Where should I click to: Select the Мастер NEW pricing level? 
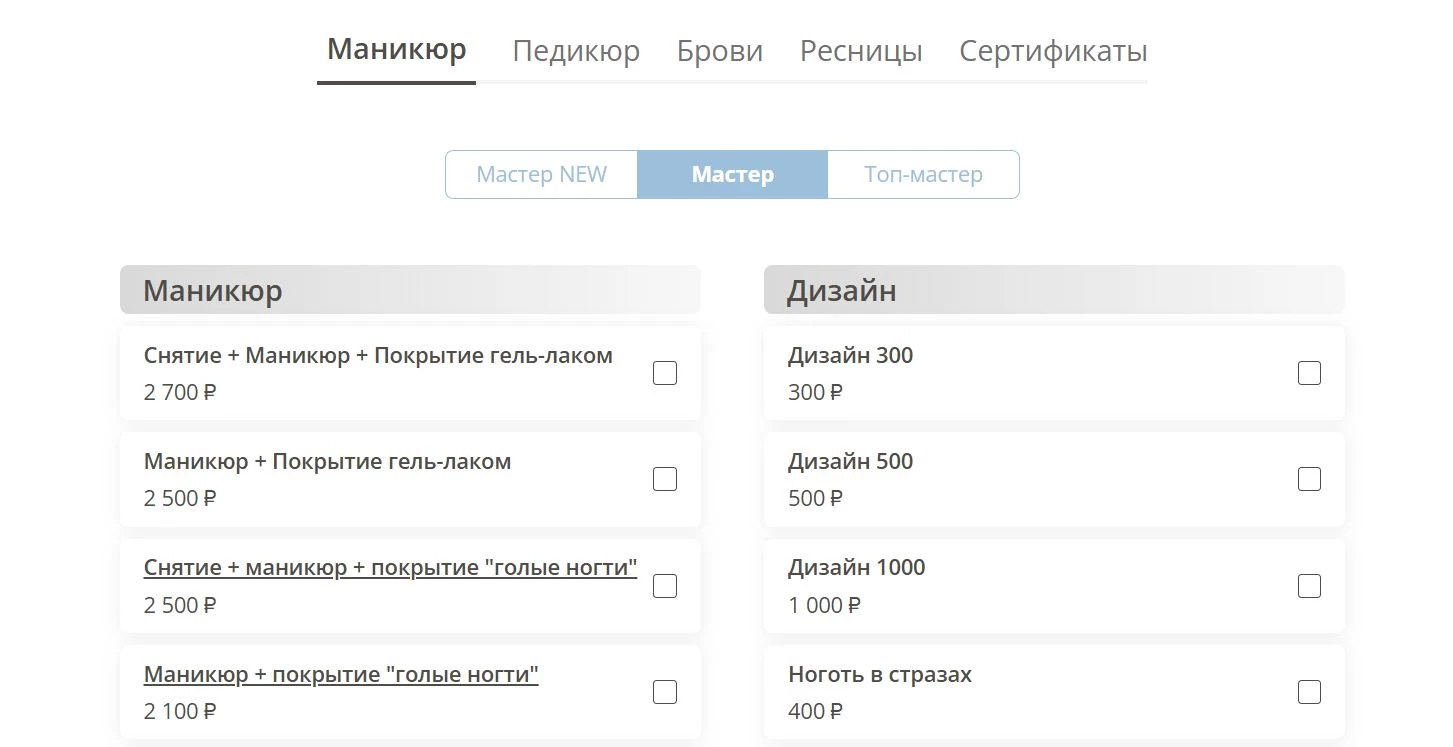point(540,174)
